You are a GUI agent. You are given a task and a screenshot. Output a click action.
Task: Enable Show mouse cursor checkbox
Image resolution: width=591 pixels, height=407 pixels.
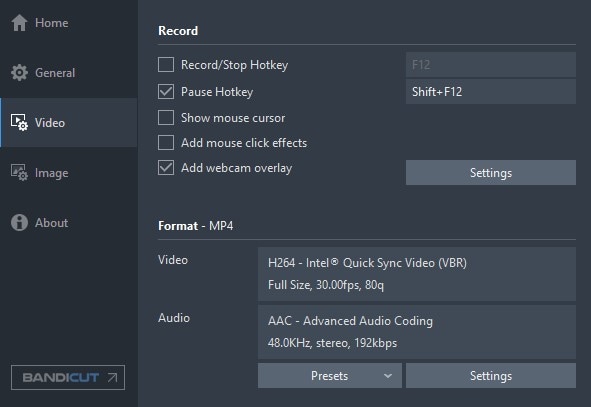[166, 118]
